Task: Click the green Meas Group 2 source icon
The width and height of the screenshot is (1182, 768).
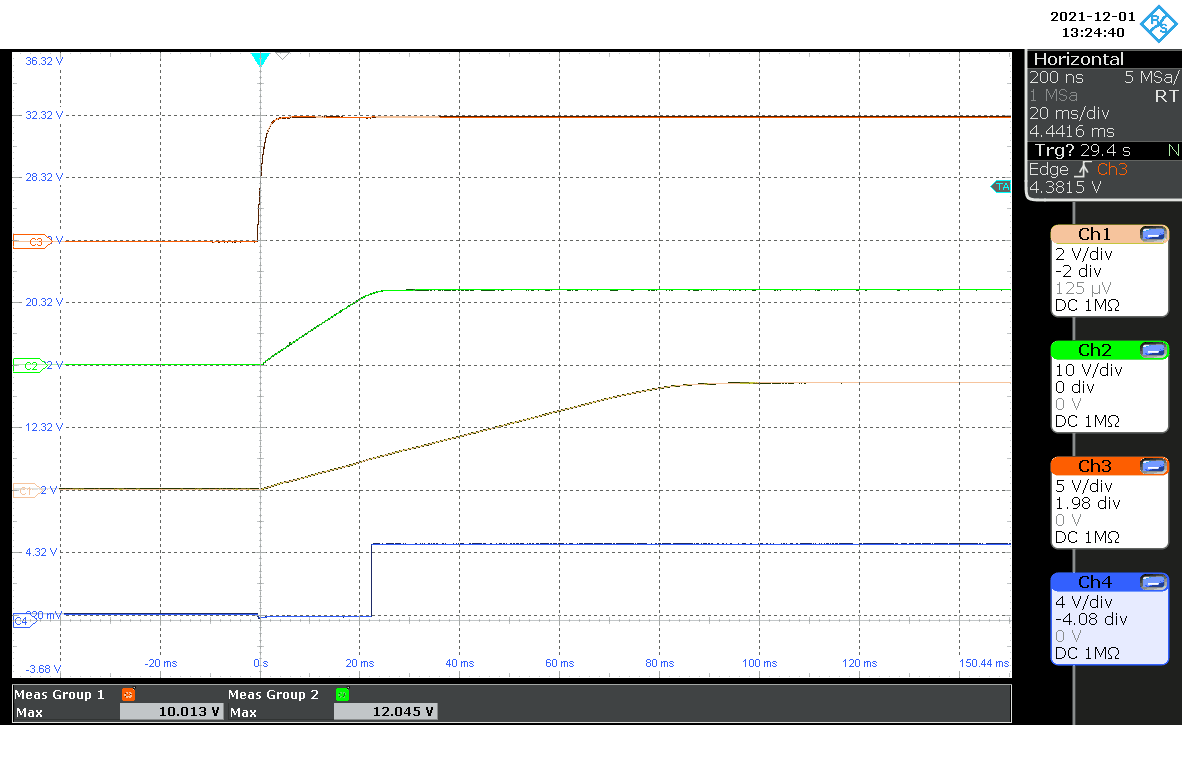Action: click(342, 694)
